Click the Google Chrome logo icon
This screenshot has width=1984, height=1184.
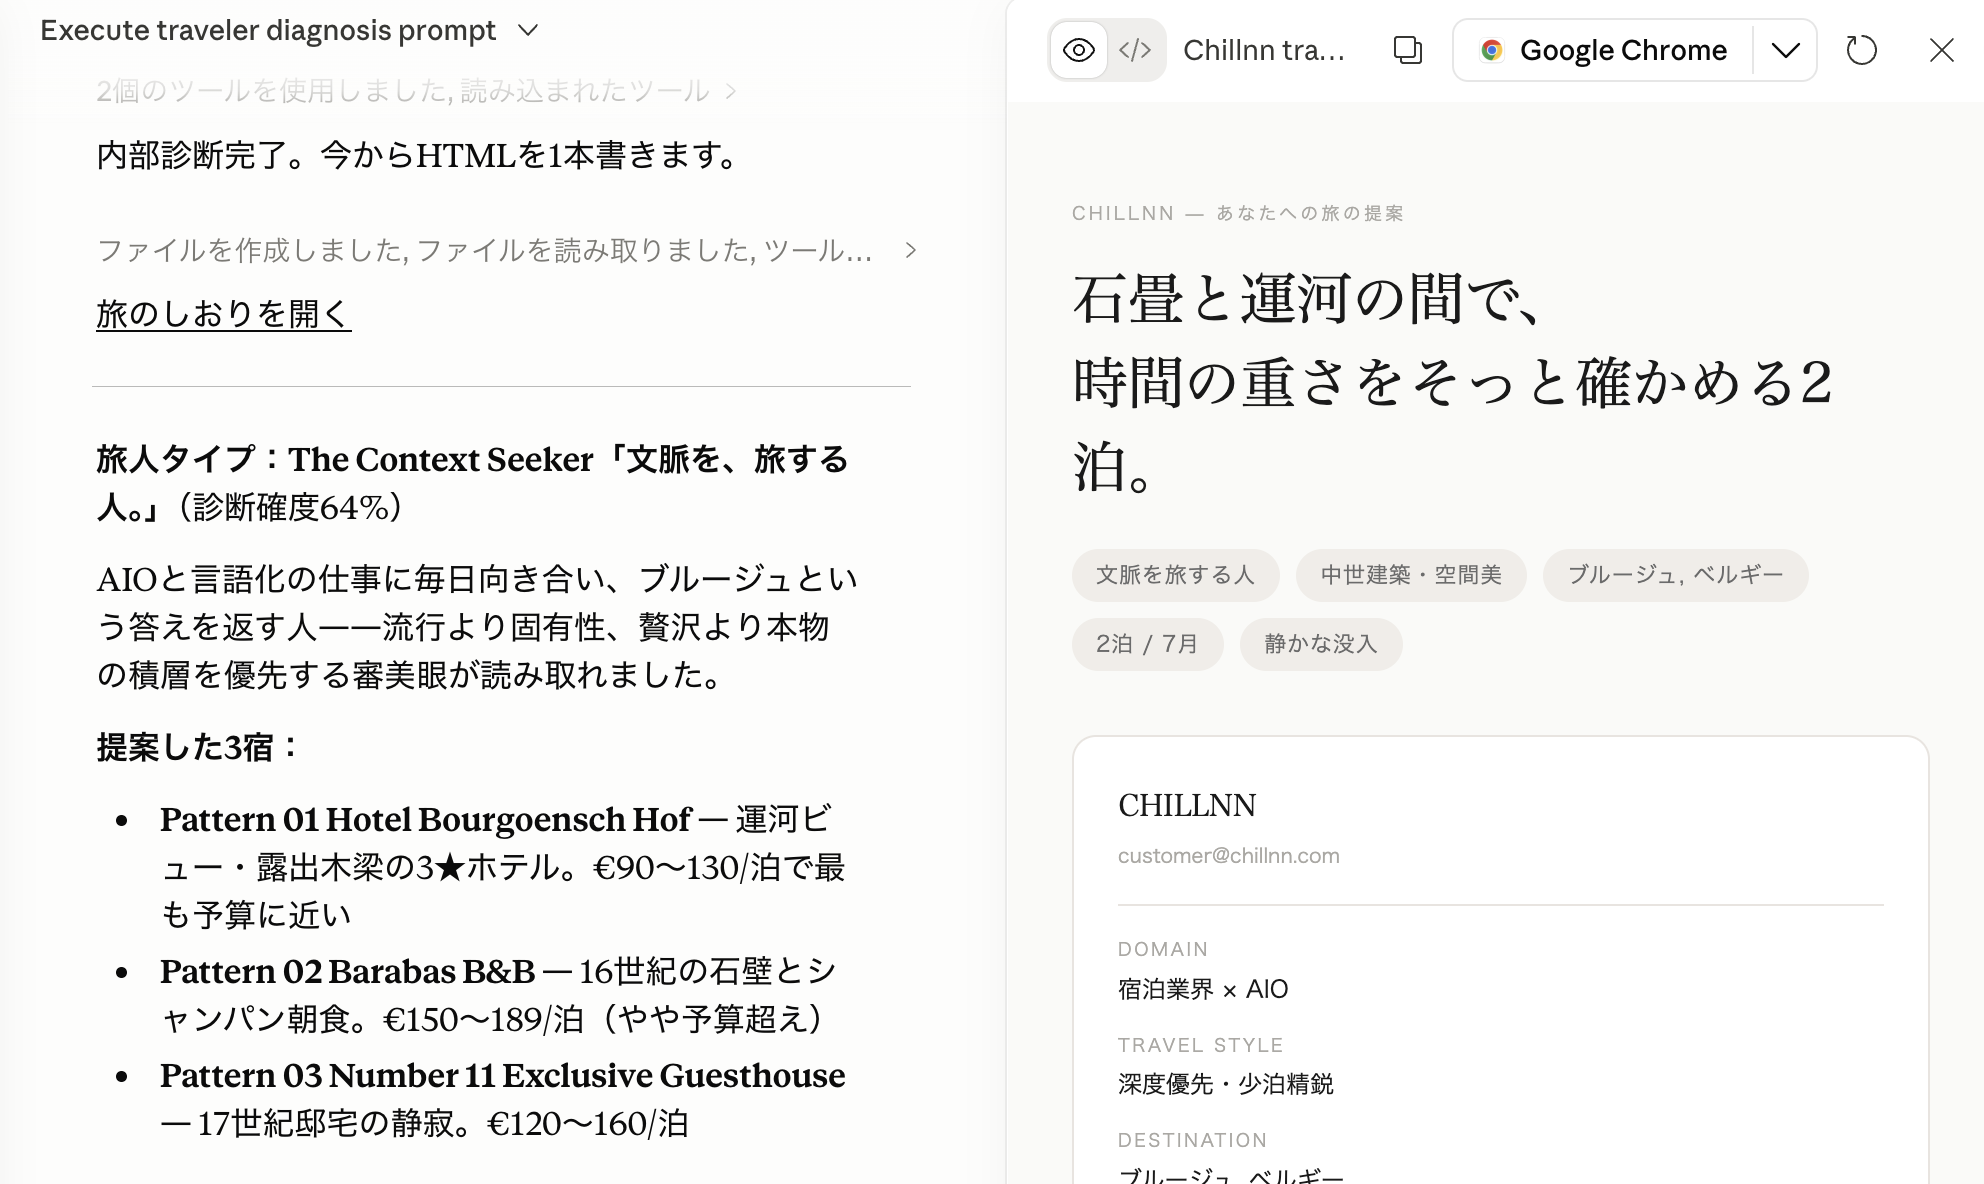click(1492, 50)
